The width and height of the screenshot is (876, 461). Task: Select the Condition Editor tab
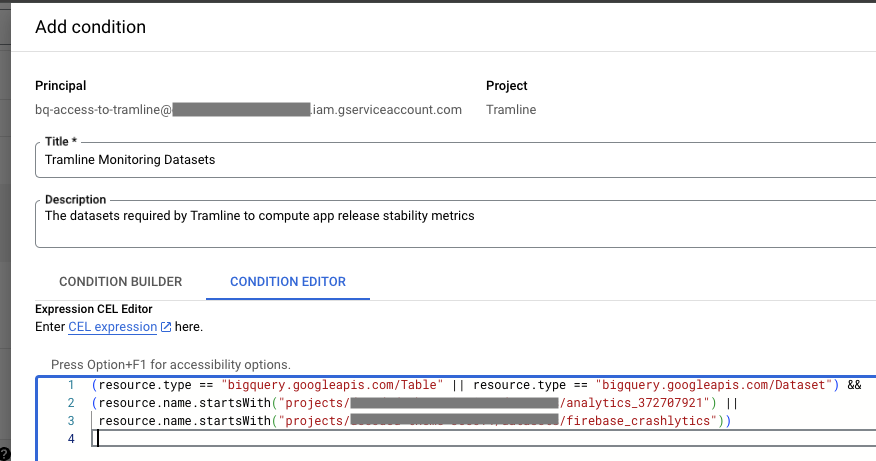point(288,282)
